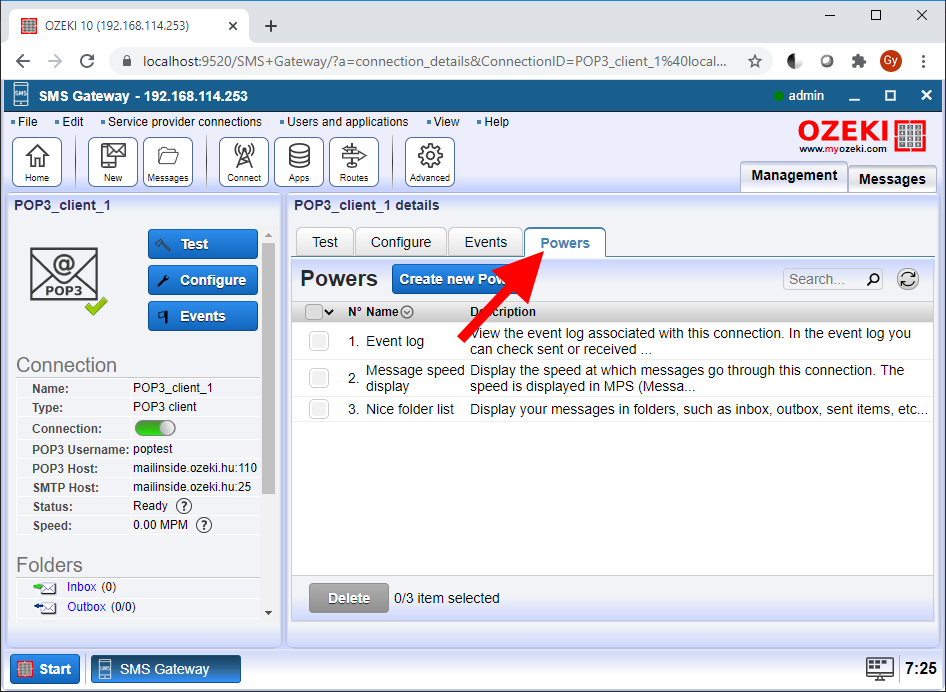Switch to the Configure tab
Image resolution: width=946 pixels, height=692 pixels.
click(401, 242)
